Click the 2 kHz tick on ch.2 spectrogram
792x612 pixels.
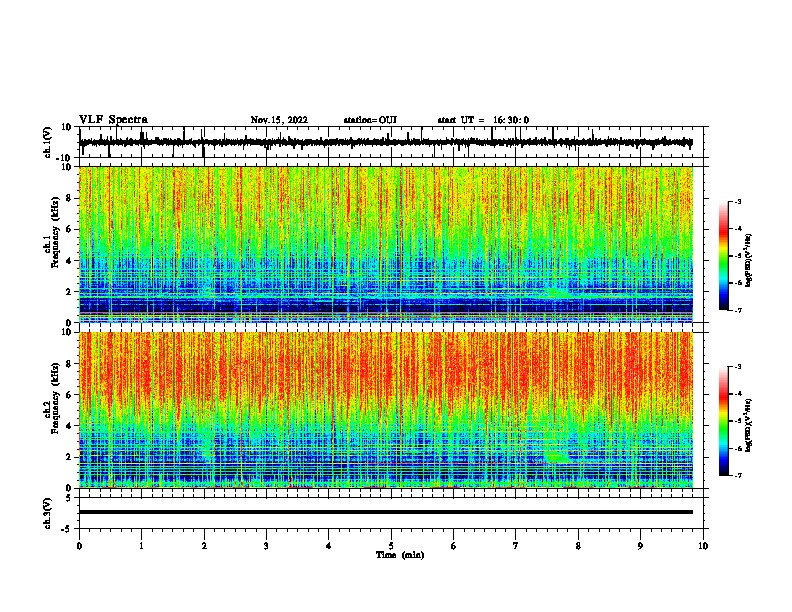pyautogui.click(x=69, y=457)
